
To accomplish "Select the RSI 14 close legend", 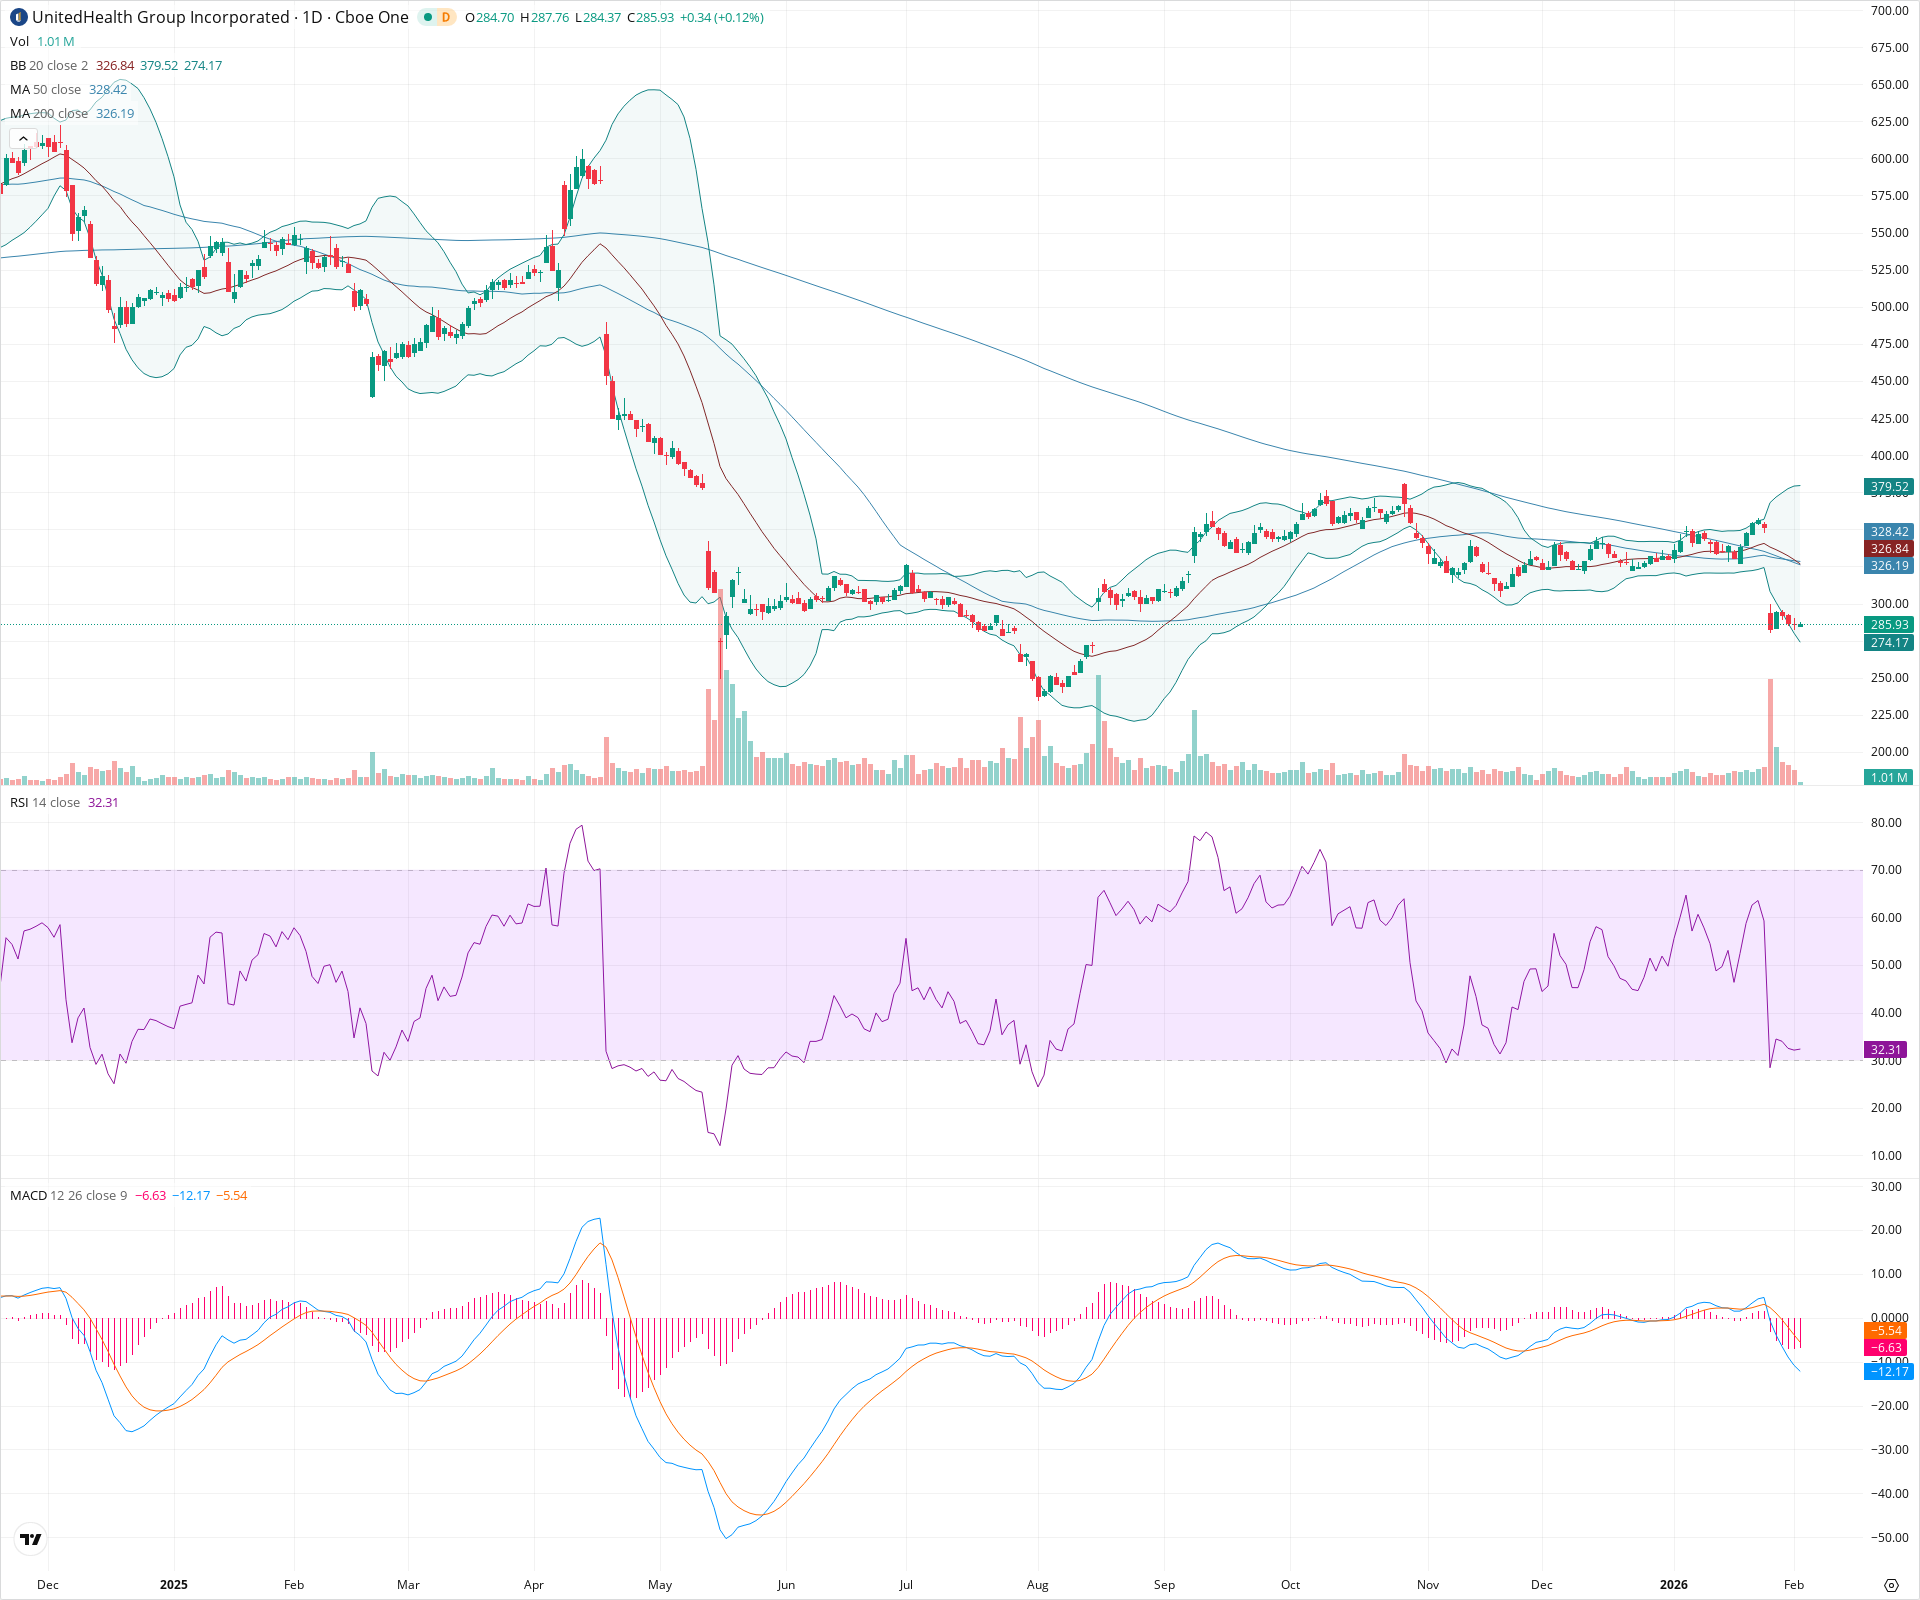I will (x=45, y=802).
